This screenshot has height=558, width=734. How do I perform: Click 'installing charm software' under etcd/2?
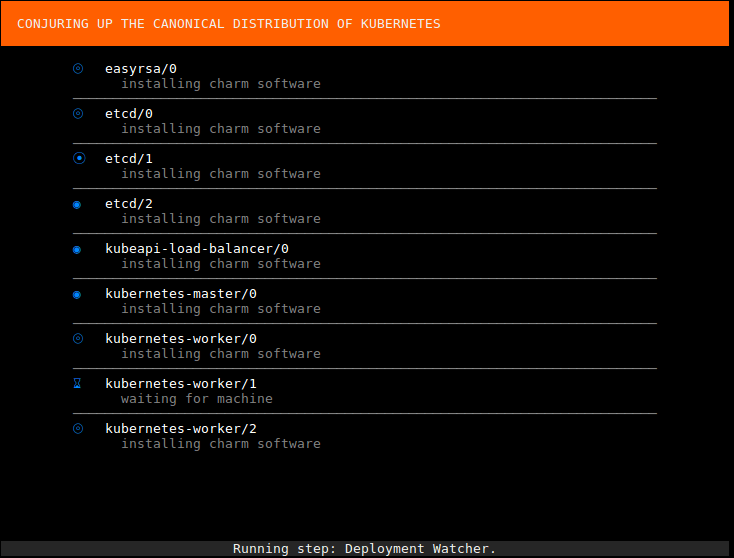pyautogui.click(x=221, y=219)
